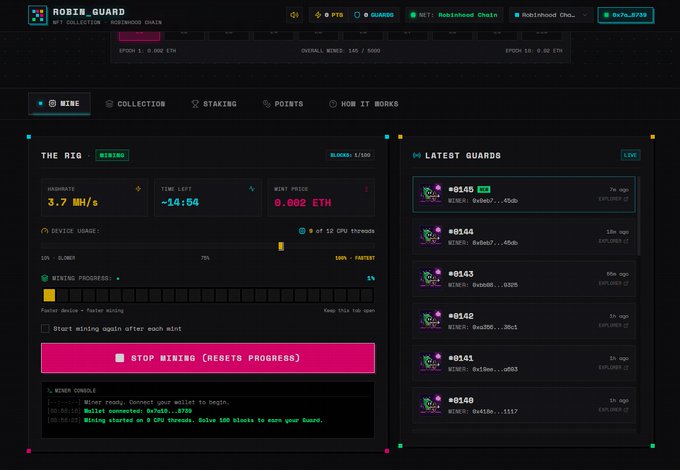Switch to the Collection tab

(135, 104)
